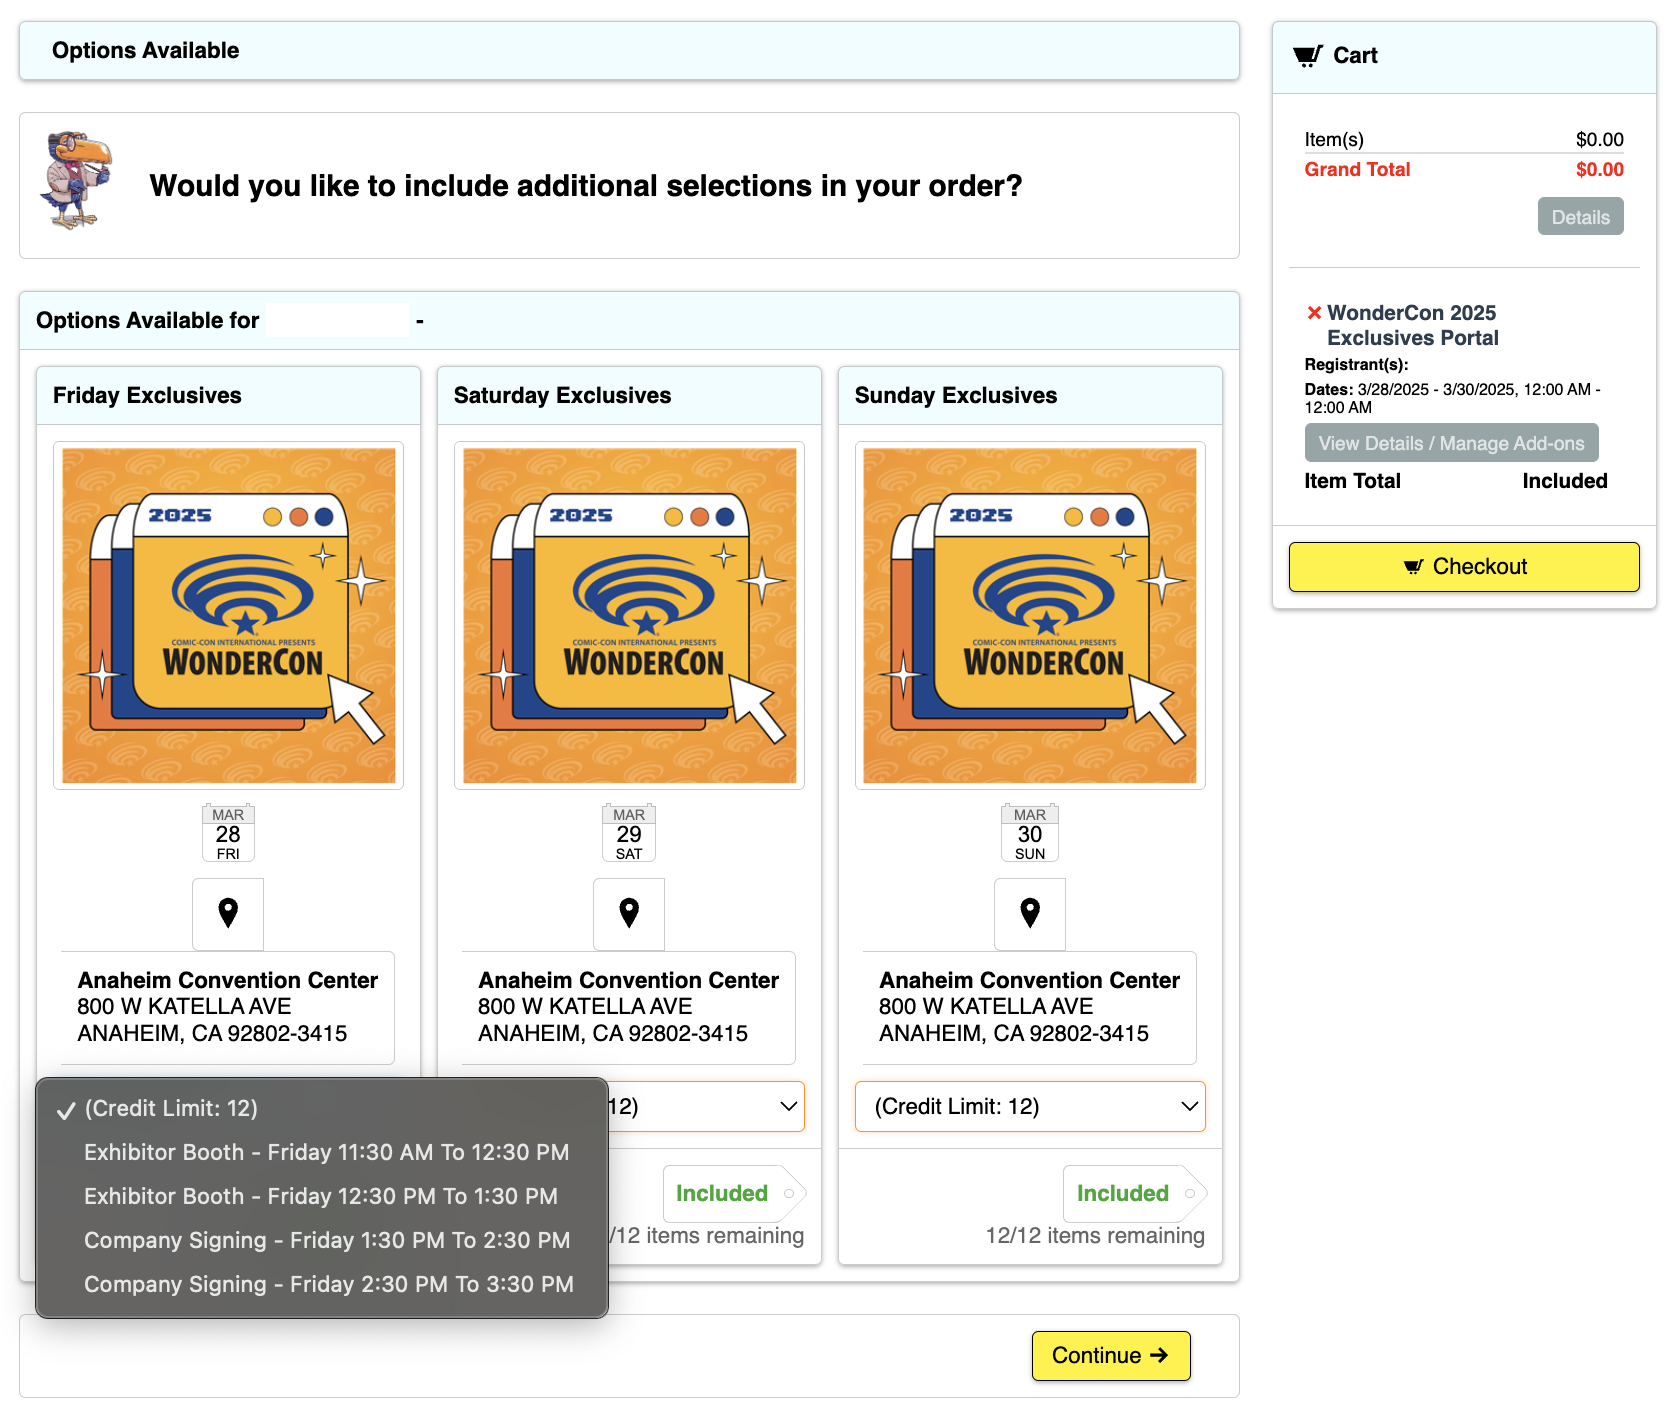
Task: Choose Exhibitor Booth Friday 11:30 AM slot
Action: click(326, 1152)
